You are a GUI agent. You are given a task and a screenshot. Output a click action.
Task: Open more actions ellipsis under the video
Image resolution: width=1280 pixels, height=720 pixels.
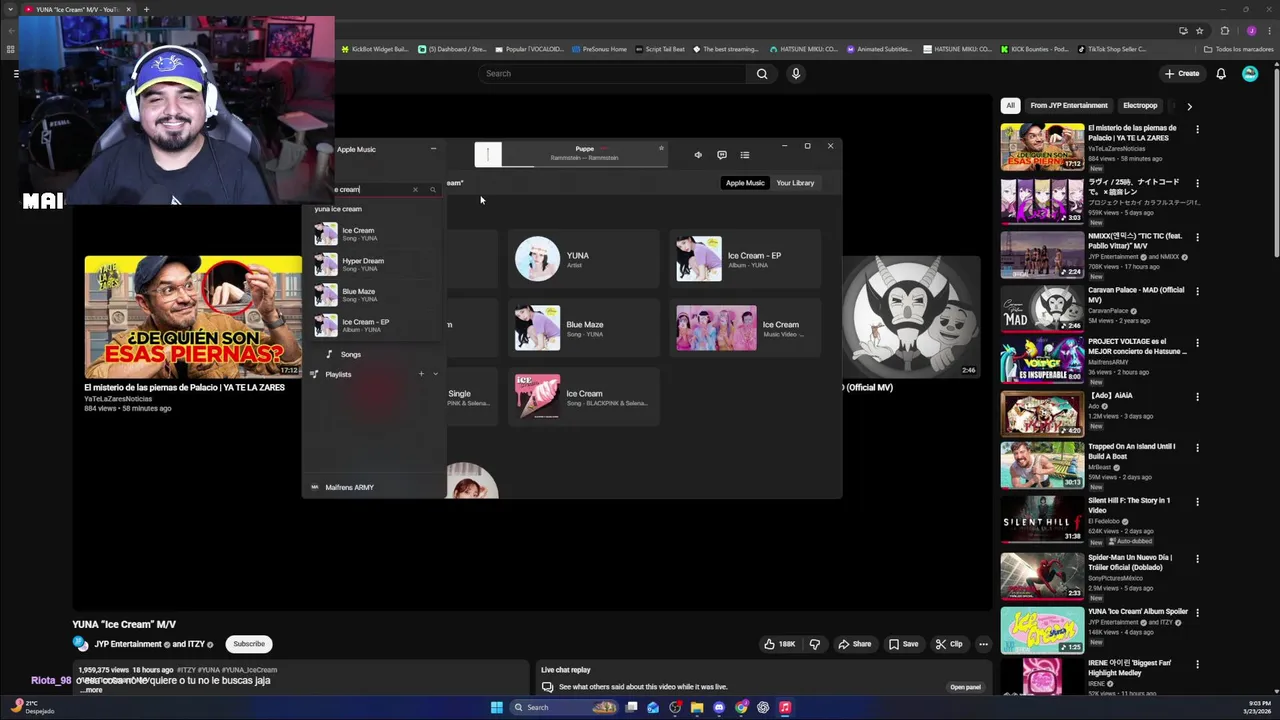tap(983, 644)
